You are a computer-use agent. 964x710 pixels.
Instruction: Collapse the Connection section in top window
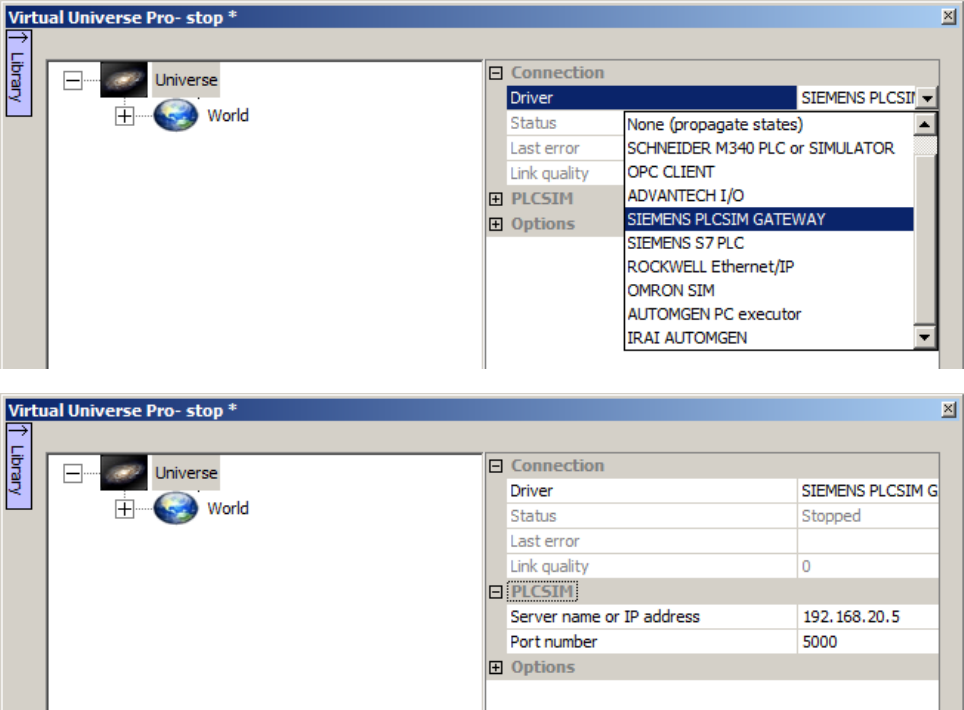click(x=496, y=73)
